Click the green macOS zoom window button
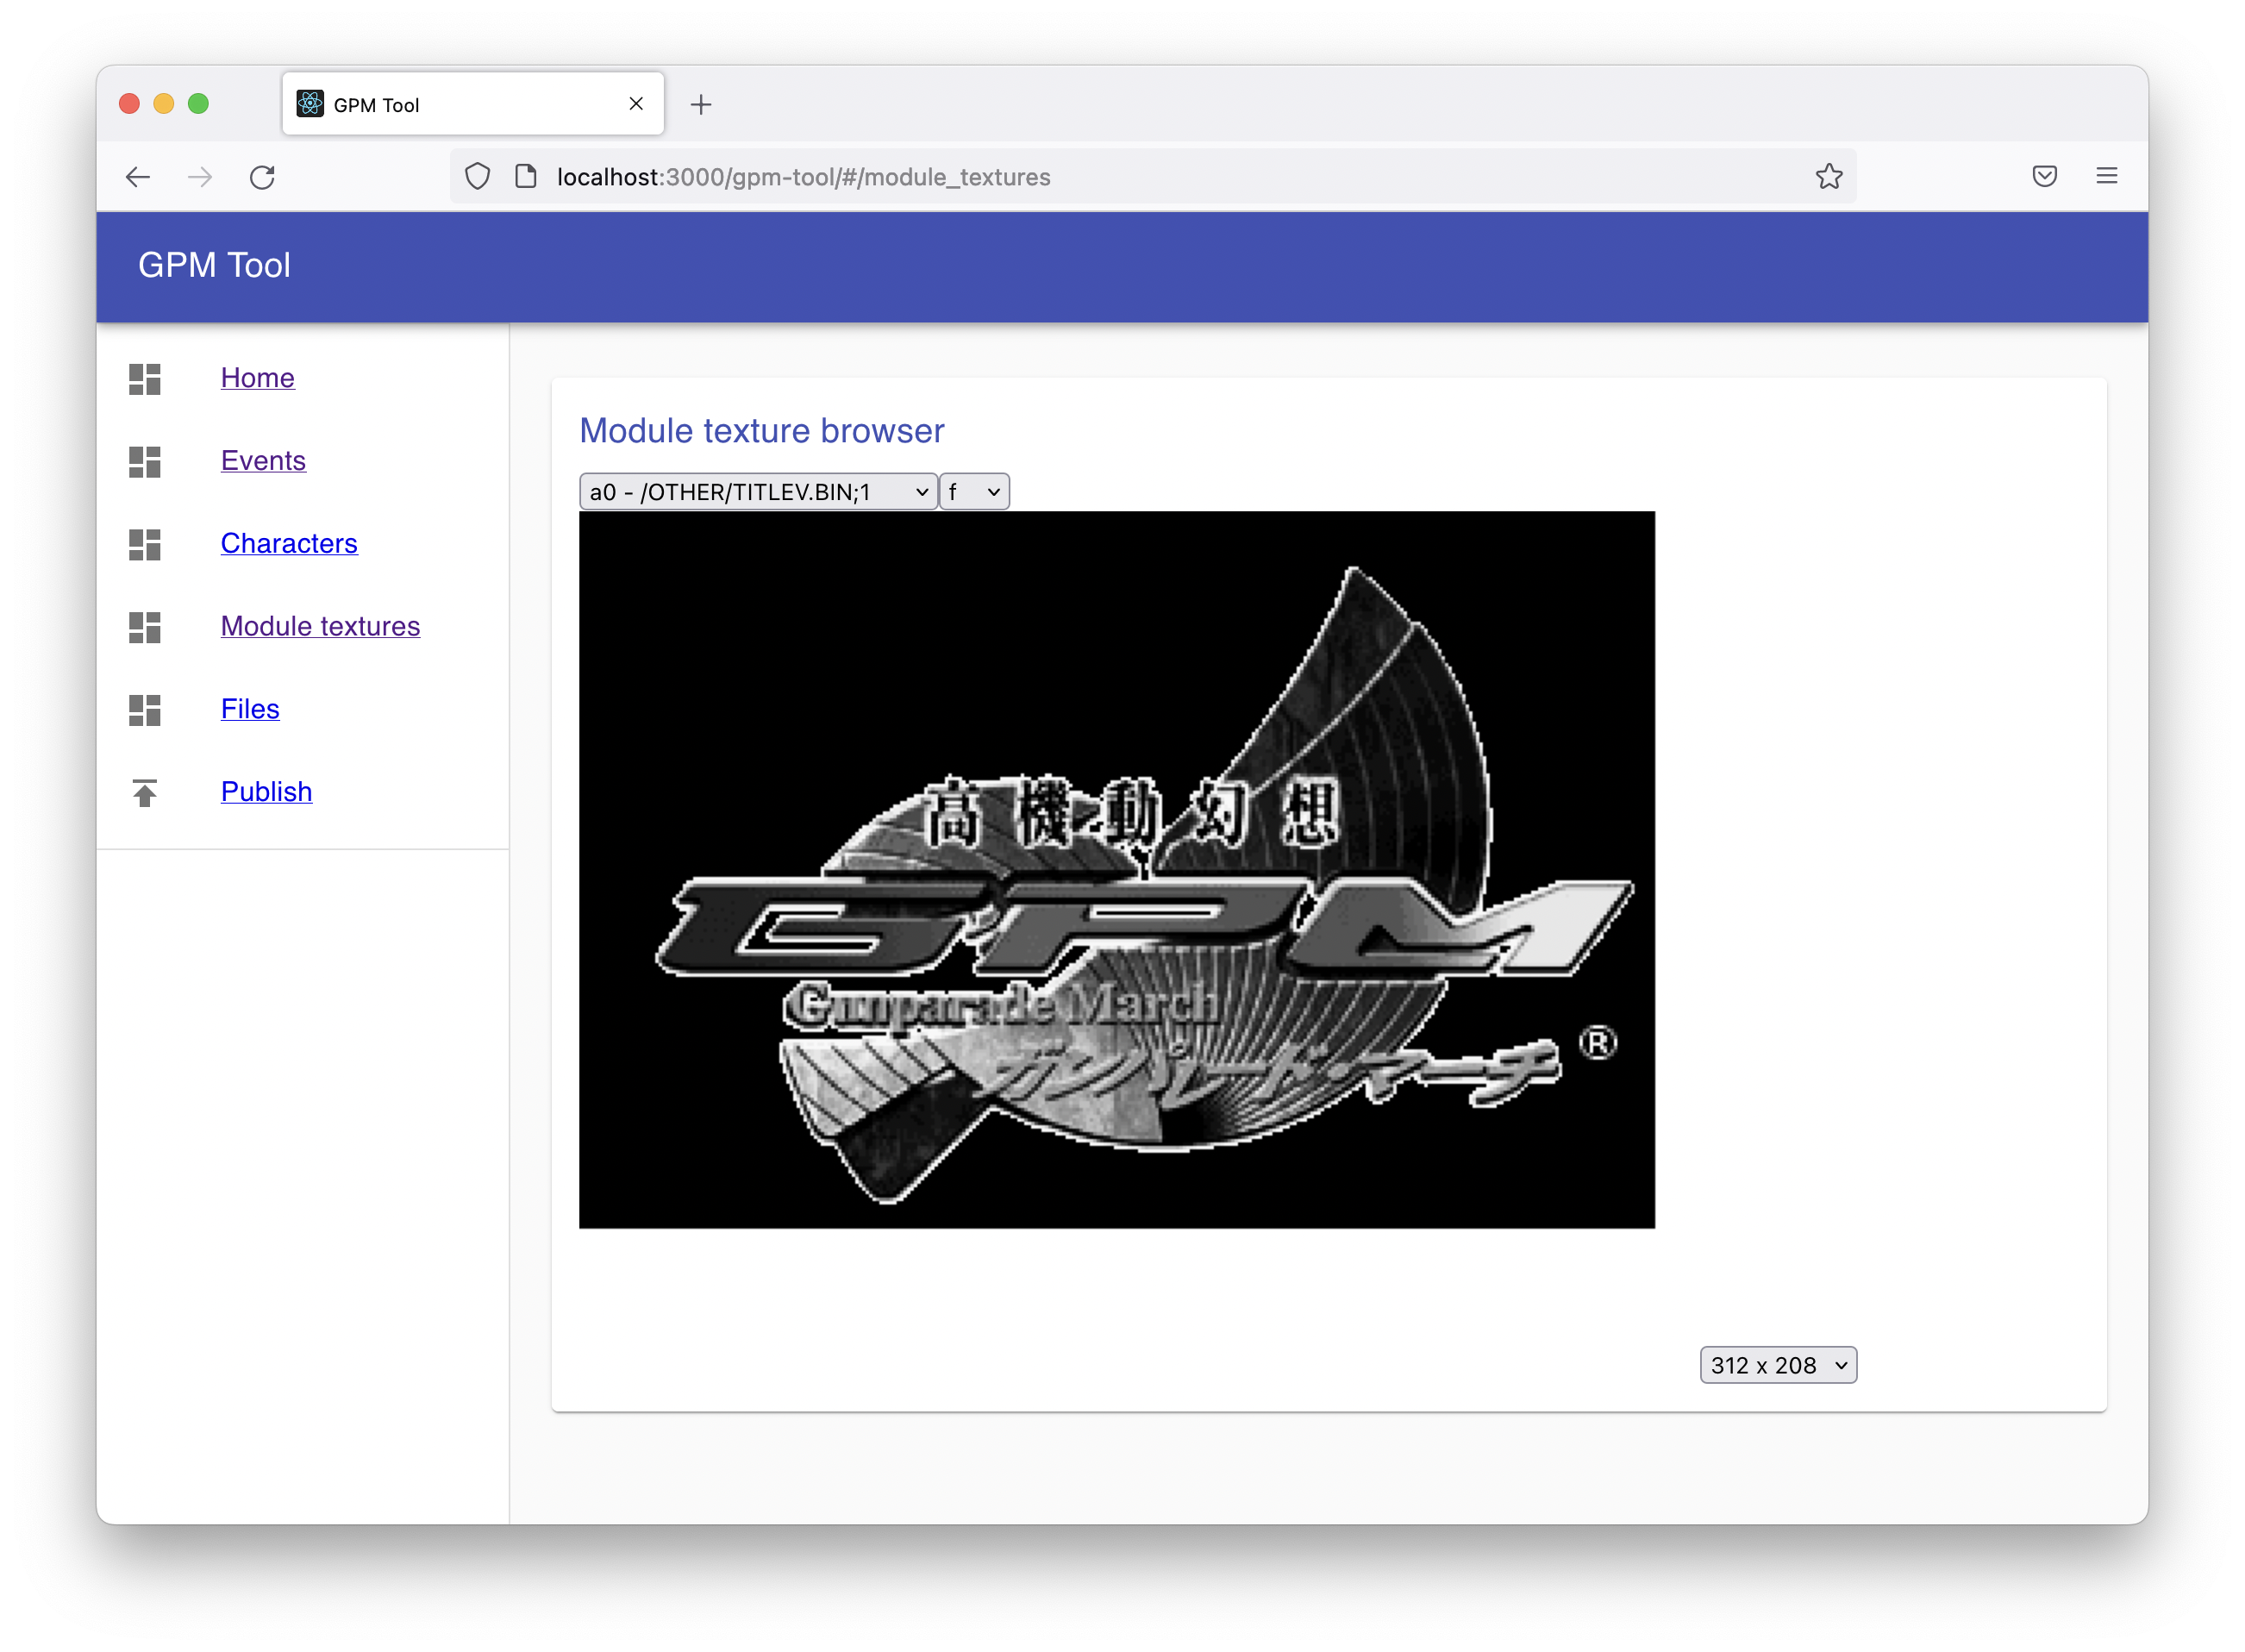The width and height of the screenshot is (2245, 1652). click(x=198, y=104)
